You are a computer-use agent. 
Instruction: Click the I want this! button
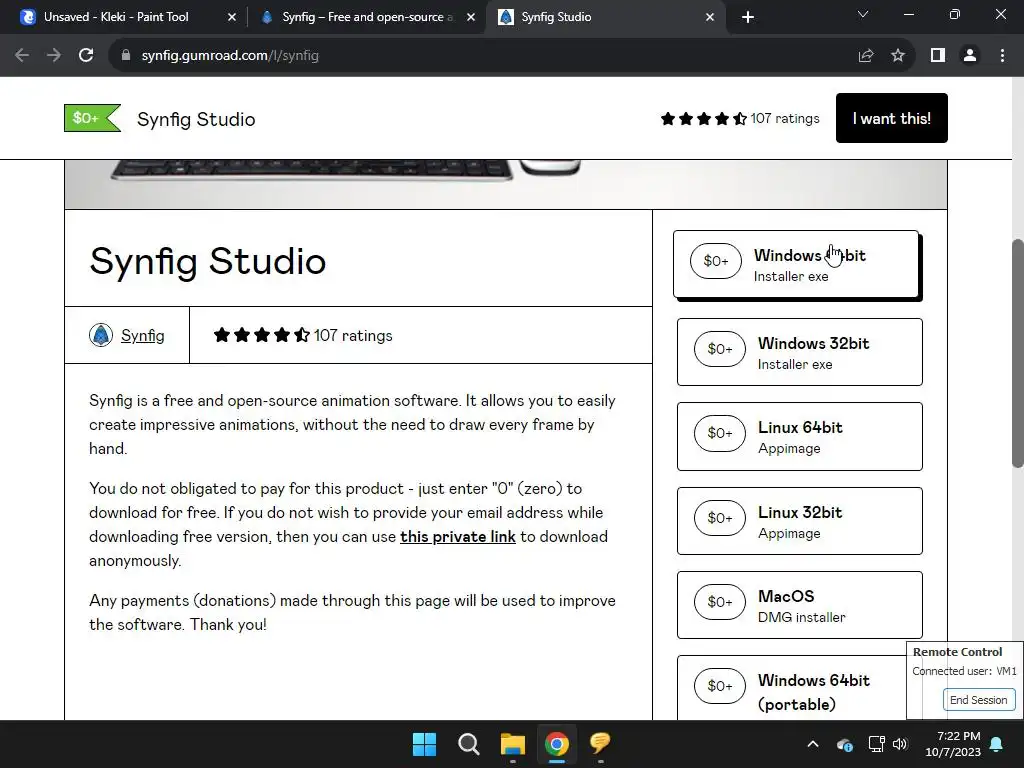(891, 118)
